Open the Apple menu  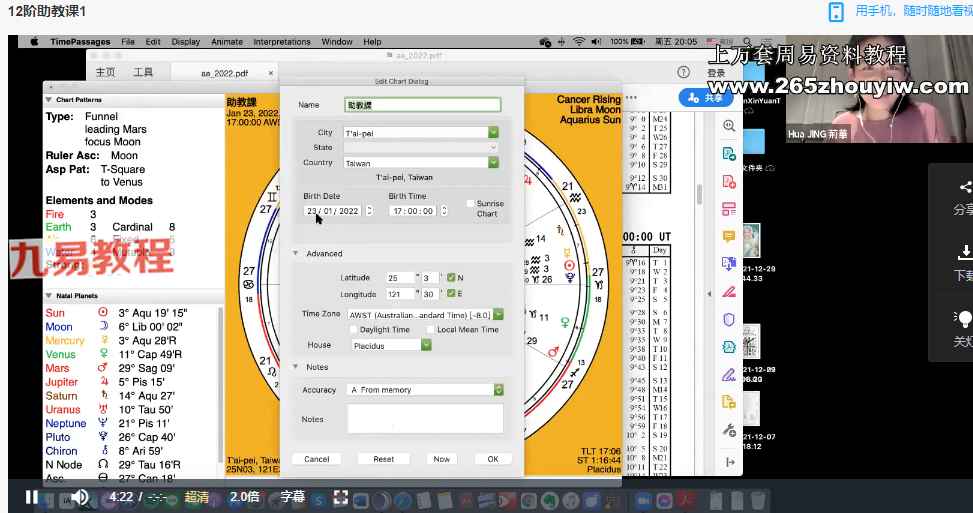point(34,42)
